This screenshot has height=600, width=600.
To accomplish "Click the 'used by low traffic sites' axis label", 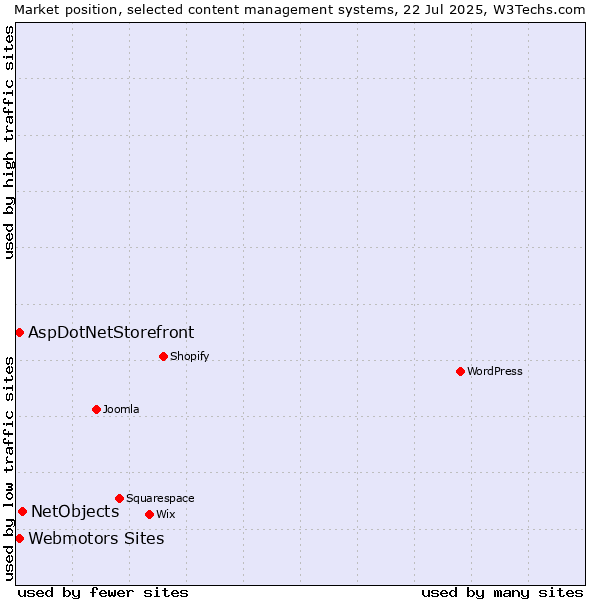I will (x=9, y=469).
